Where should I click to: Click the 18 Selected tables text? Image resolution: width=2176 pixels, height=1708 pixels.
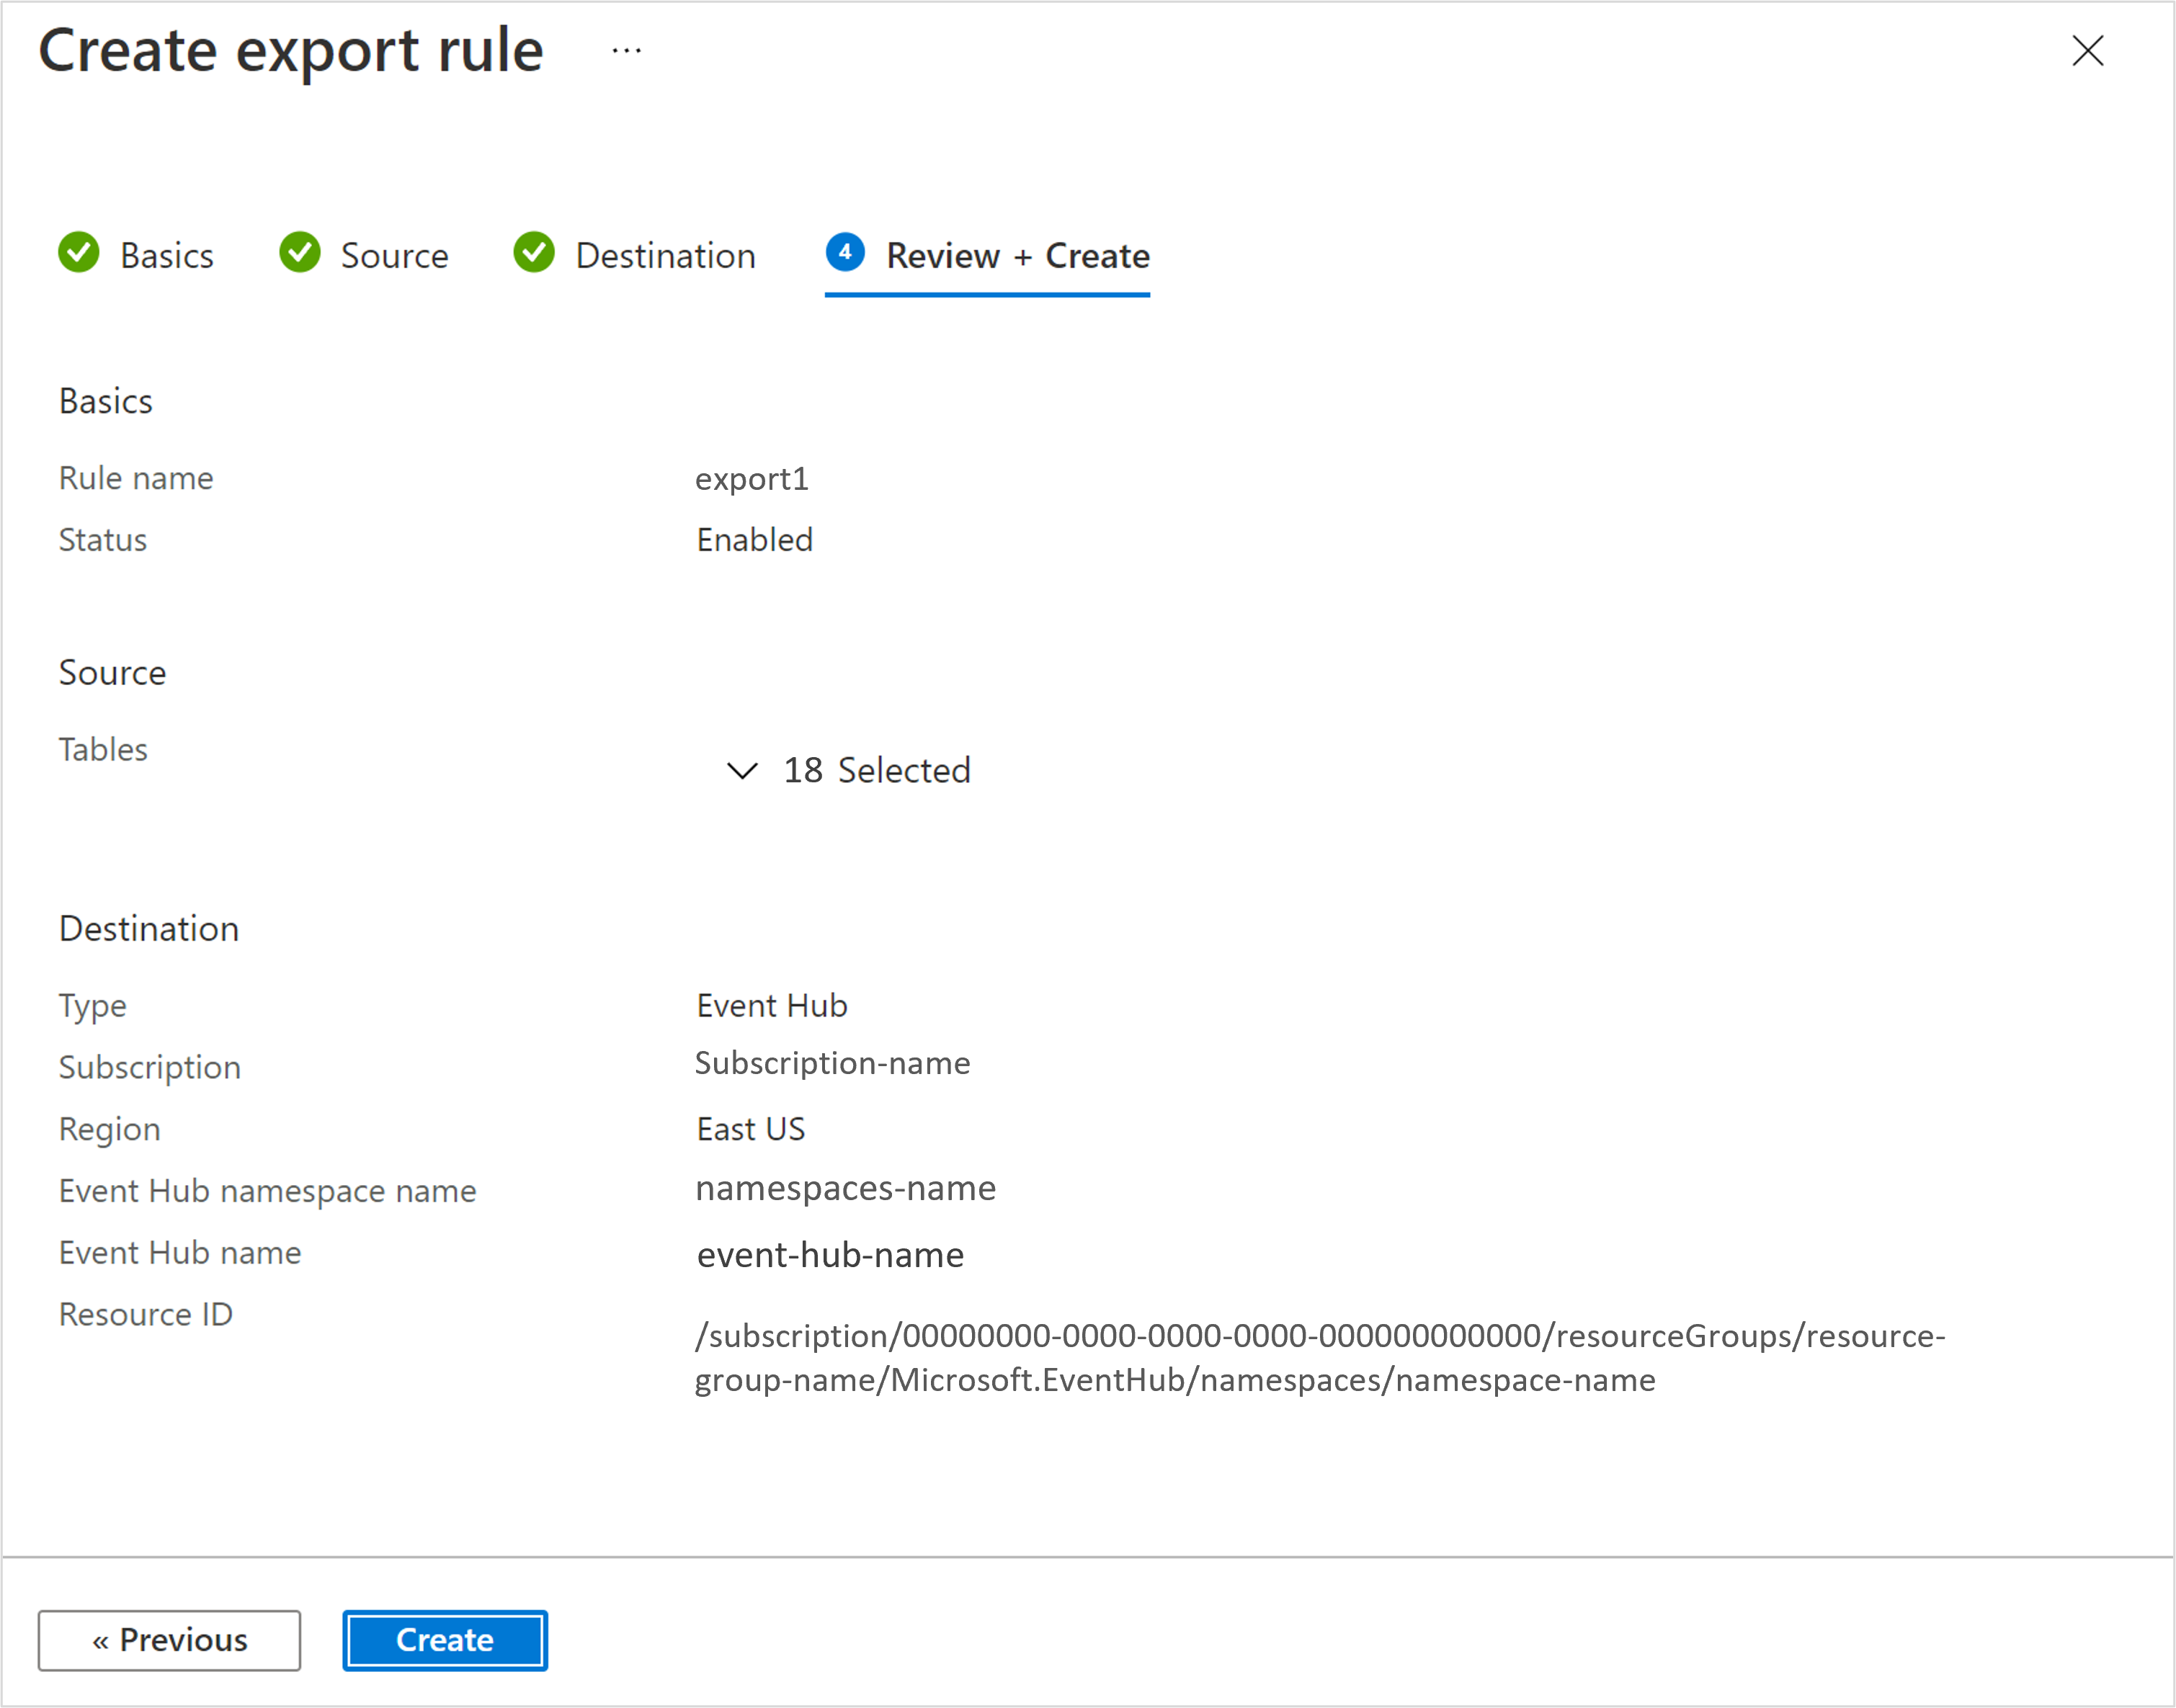(x=877, y=771)
